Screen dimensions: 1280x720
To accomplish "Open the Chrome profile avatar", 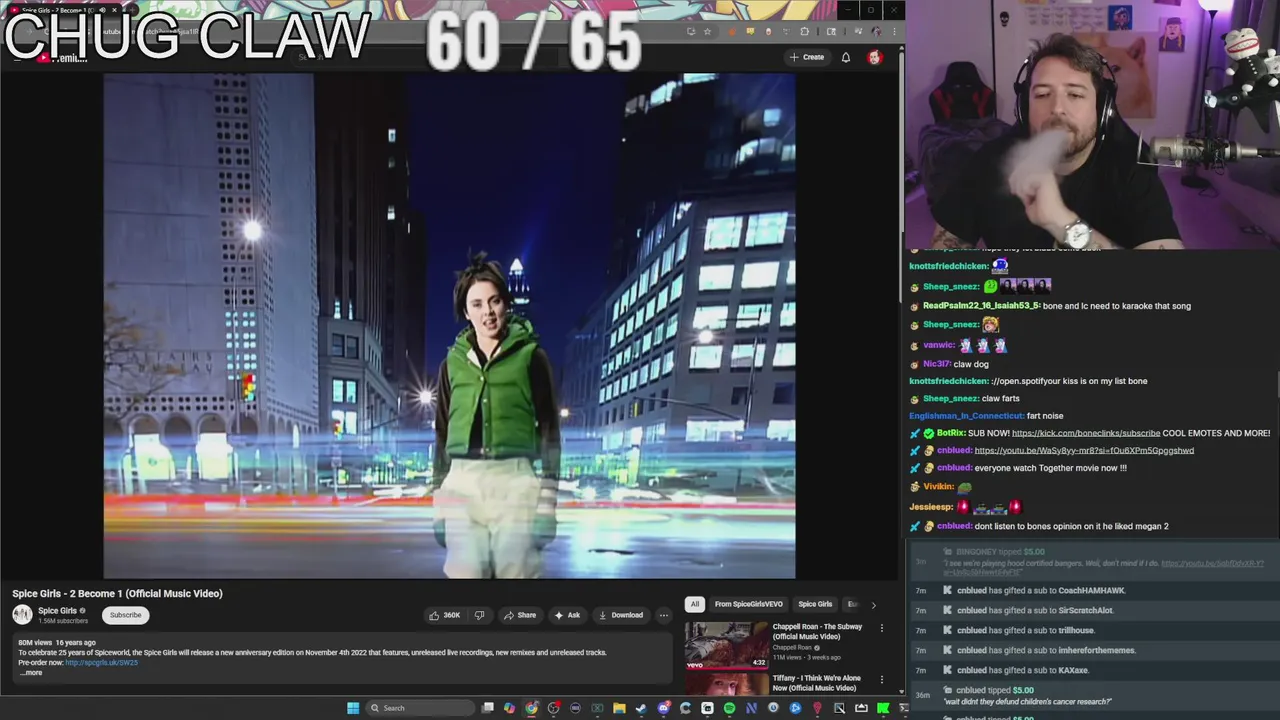I will click(876, 31).
